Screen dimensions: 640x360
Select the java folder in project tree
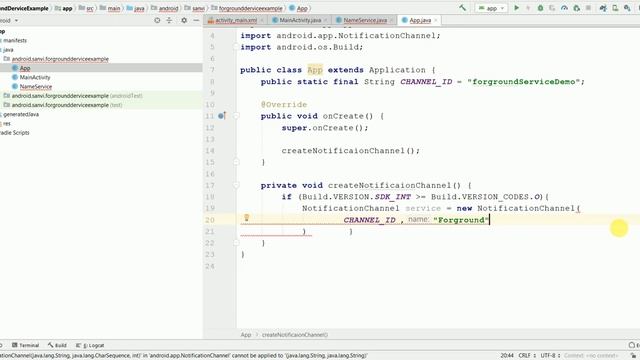pyautogui.click(x=8, y=50)
